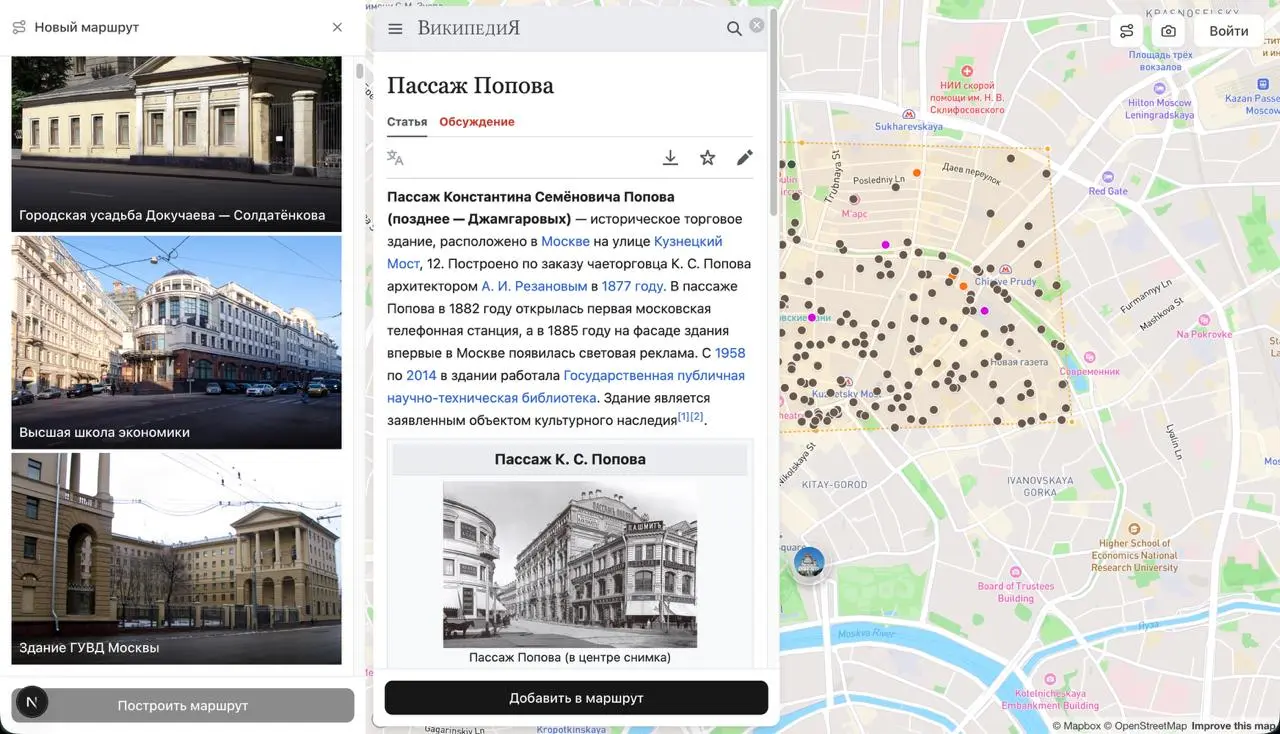Click the Board of Trustees Building icon

pos(1016,573)
